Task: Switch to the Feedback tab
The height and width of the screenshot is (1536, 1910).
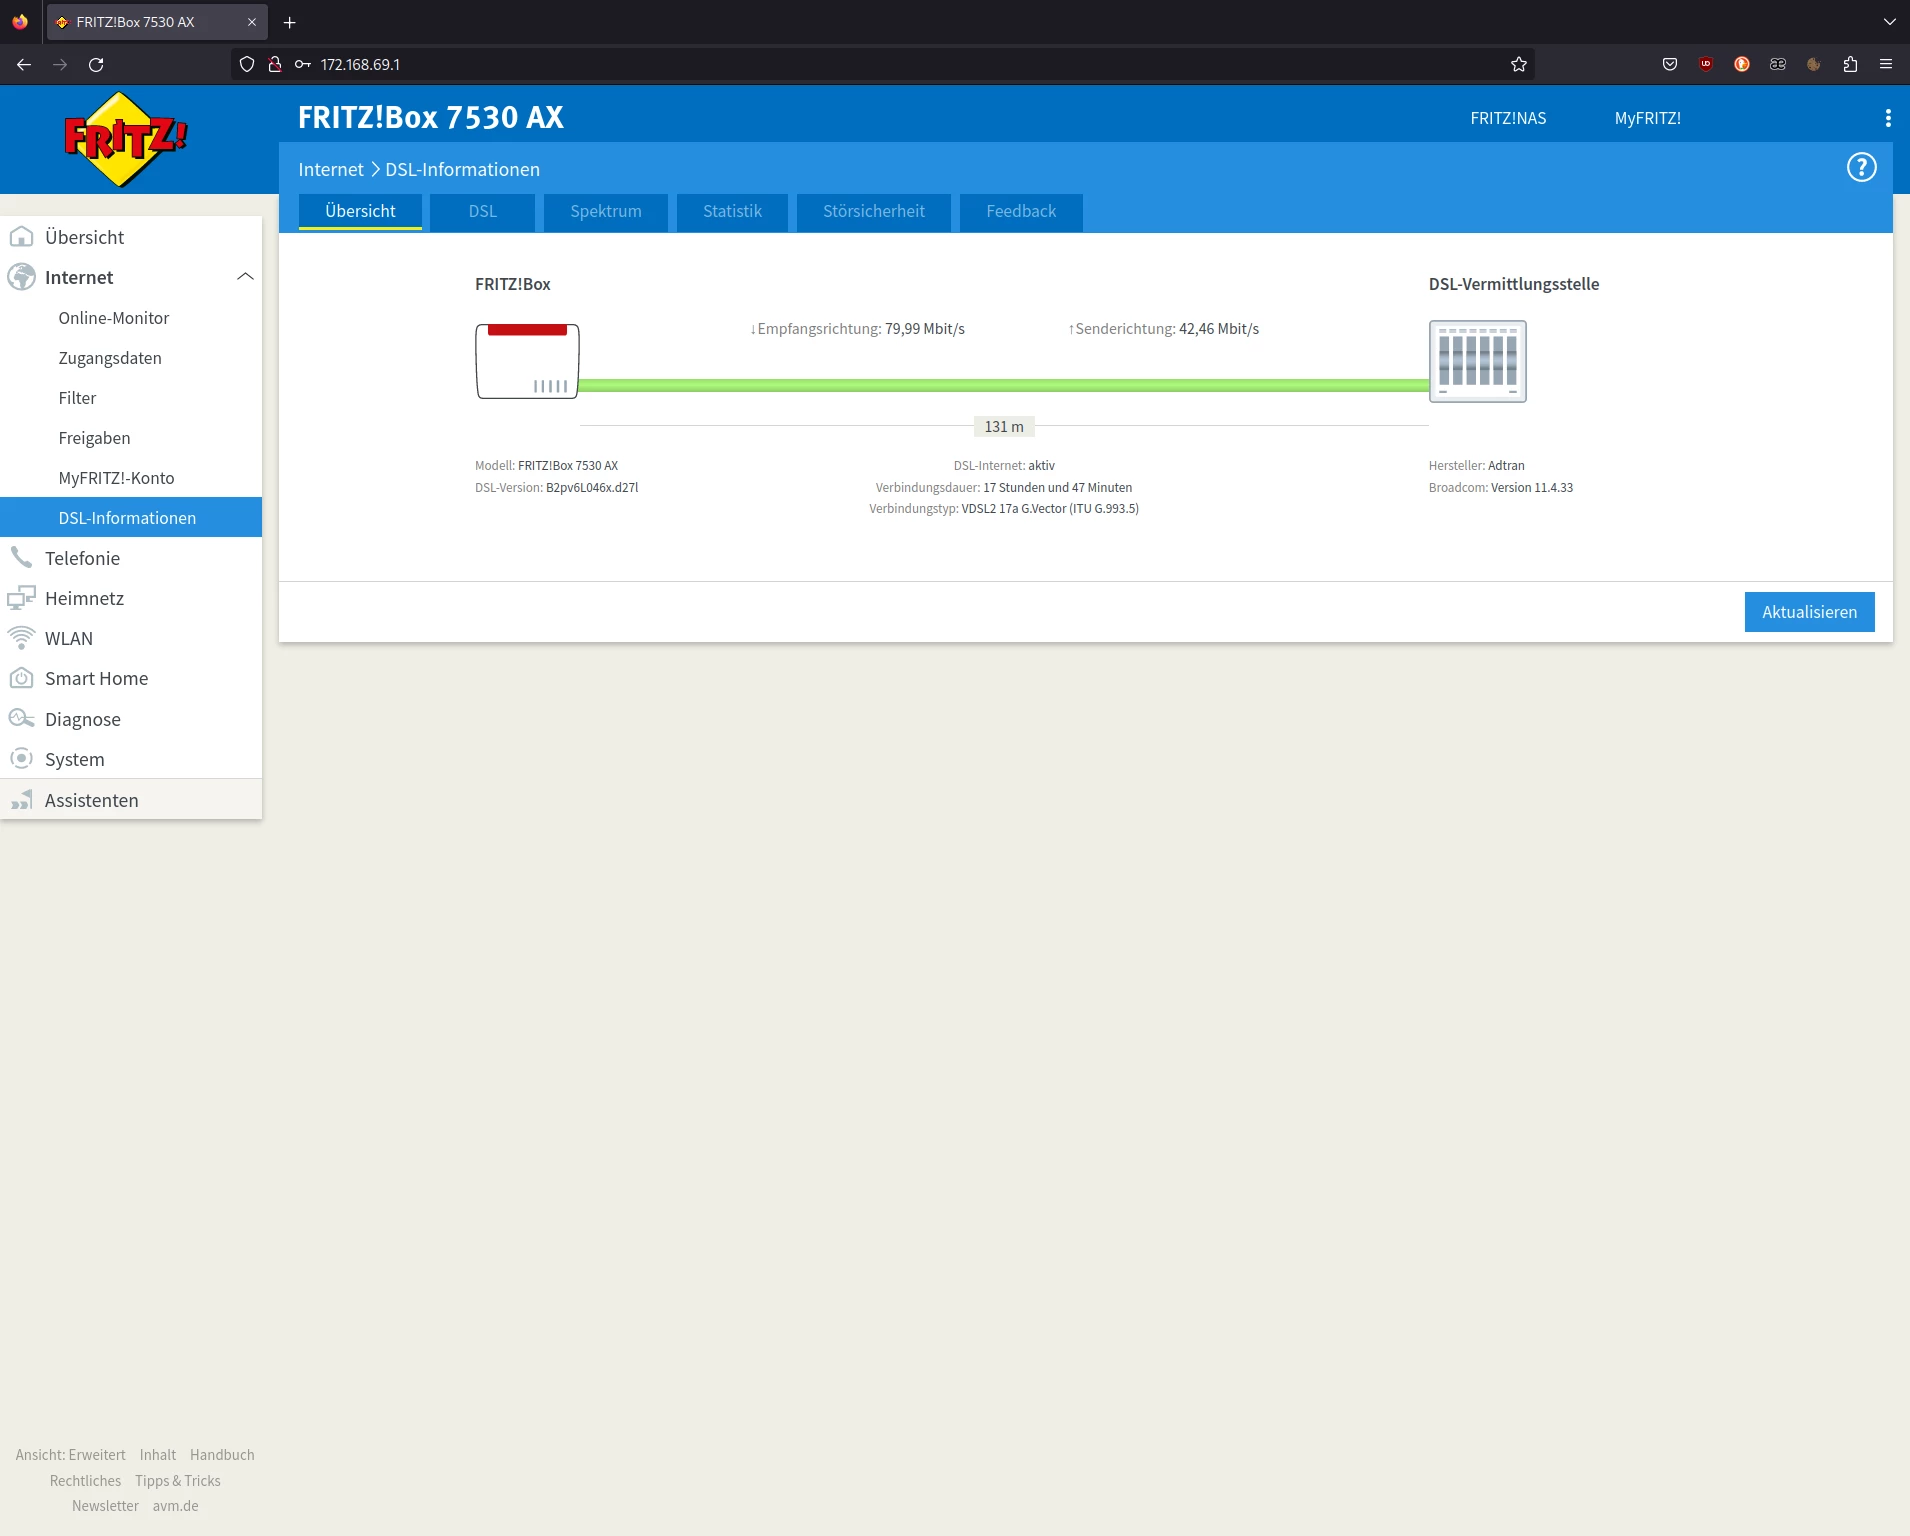Action: (1021, 212)
